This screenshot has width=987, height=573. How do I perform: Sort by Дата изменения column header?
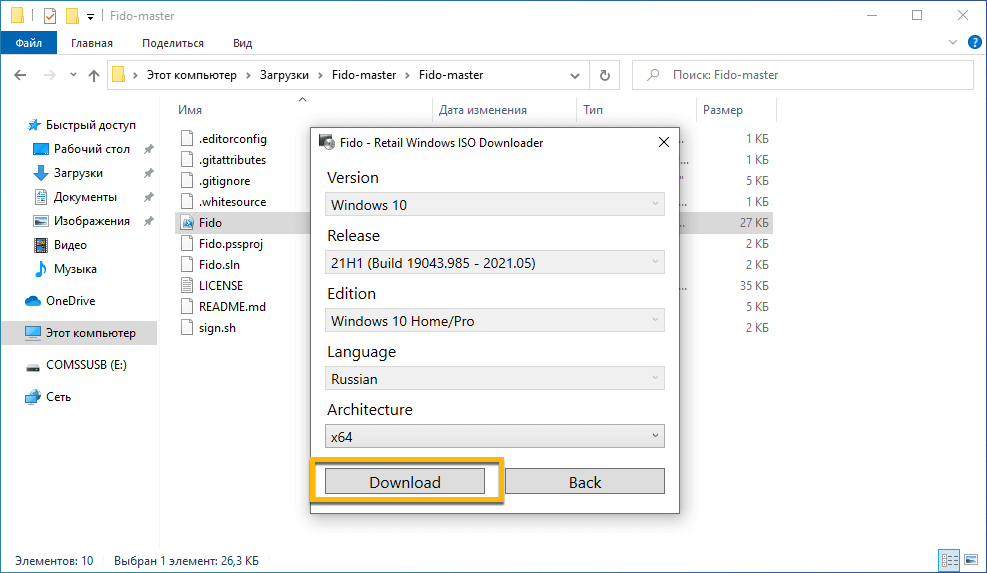click(483, 110)
